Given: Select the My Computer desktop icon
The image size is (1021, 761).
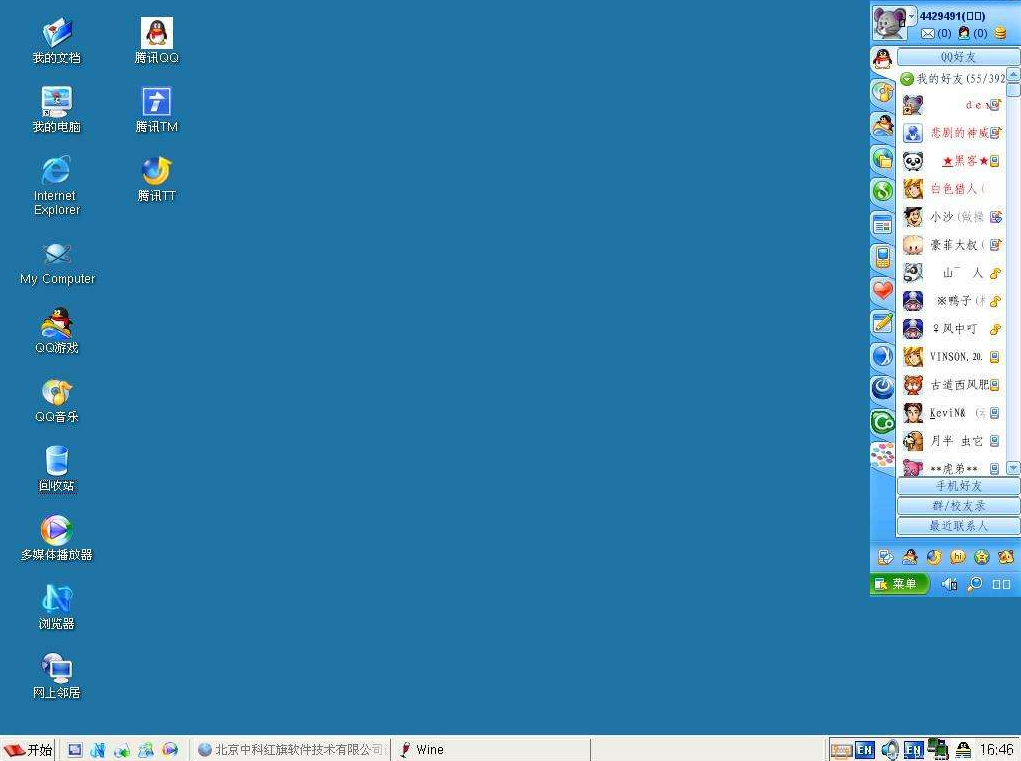Looking at the screenshot, I should pos(57,264).
